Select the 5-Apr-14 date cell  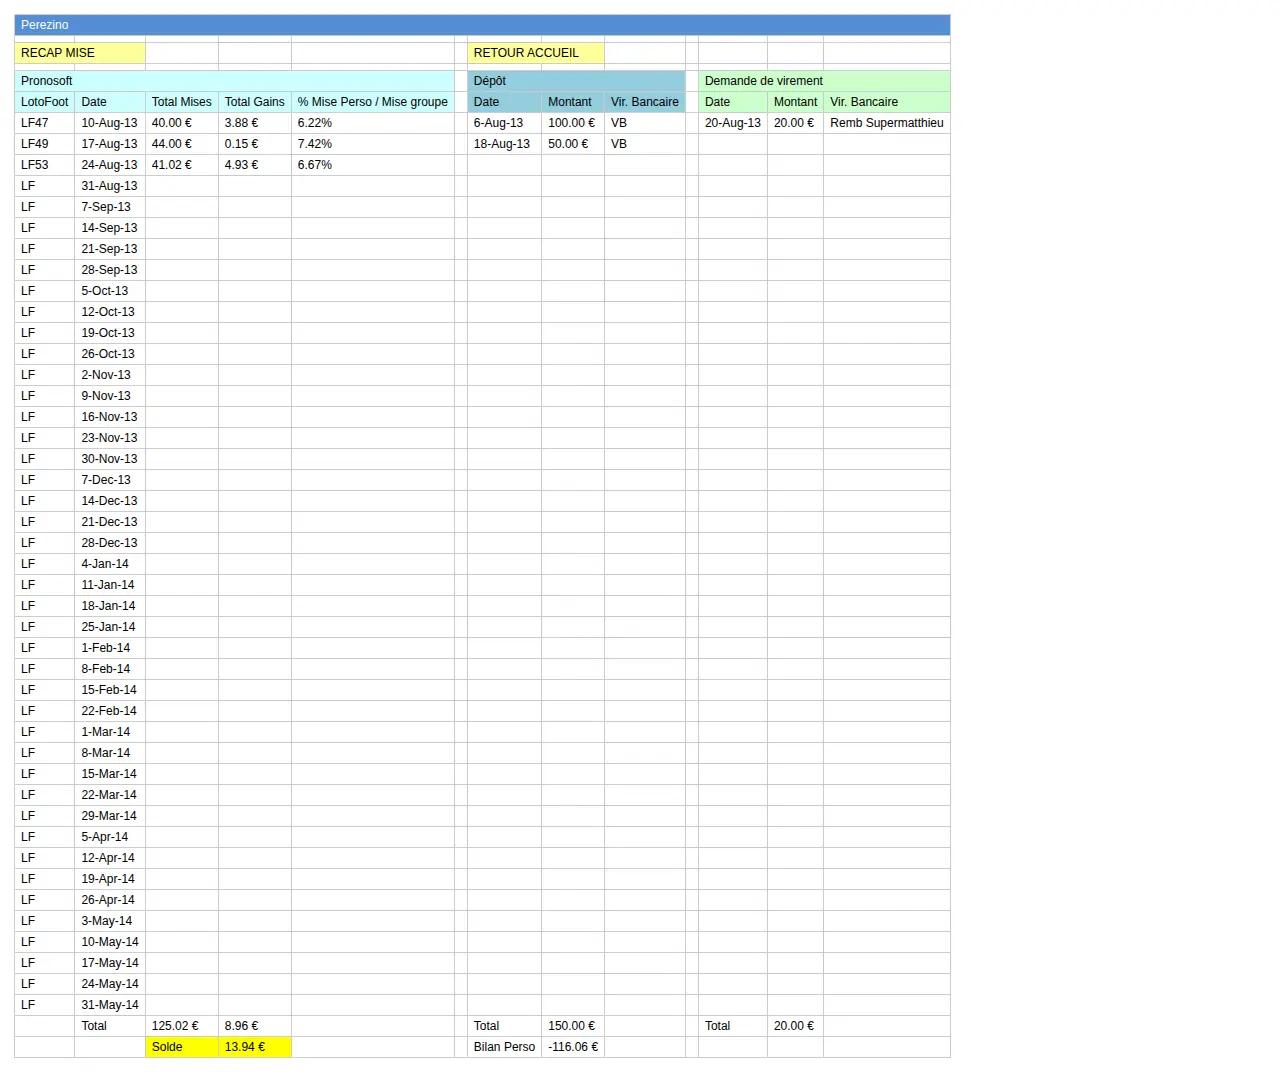[110, 837]
